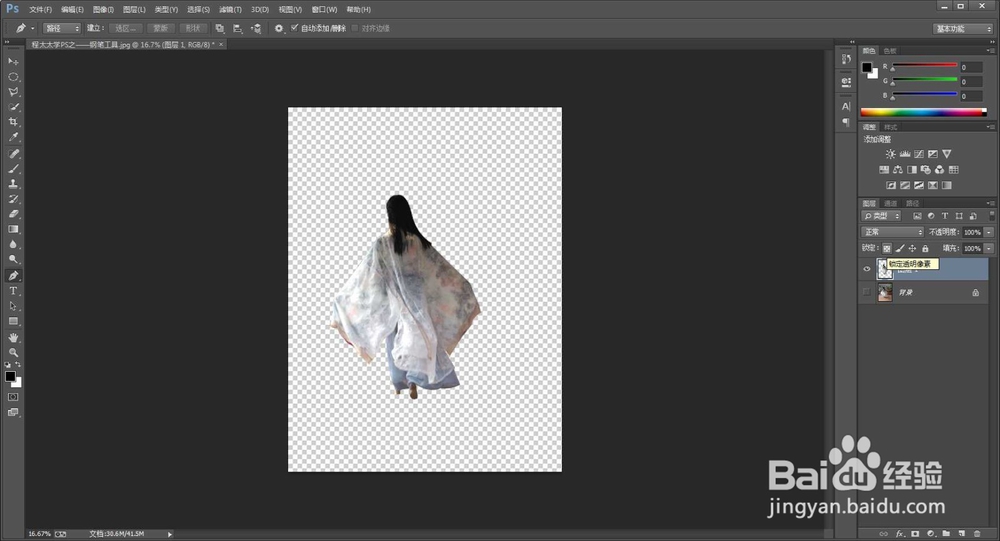Open pen tool mode dropdown (路径)
The height and width of the screenshot is (541, 1000).
point(62,28)
